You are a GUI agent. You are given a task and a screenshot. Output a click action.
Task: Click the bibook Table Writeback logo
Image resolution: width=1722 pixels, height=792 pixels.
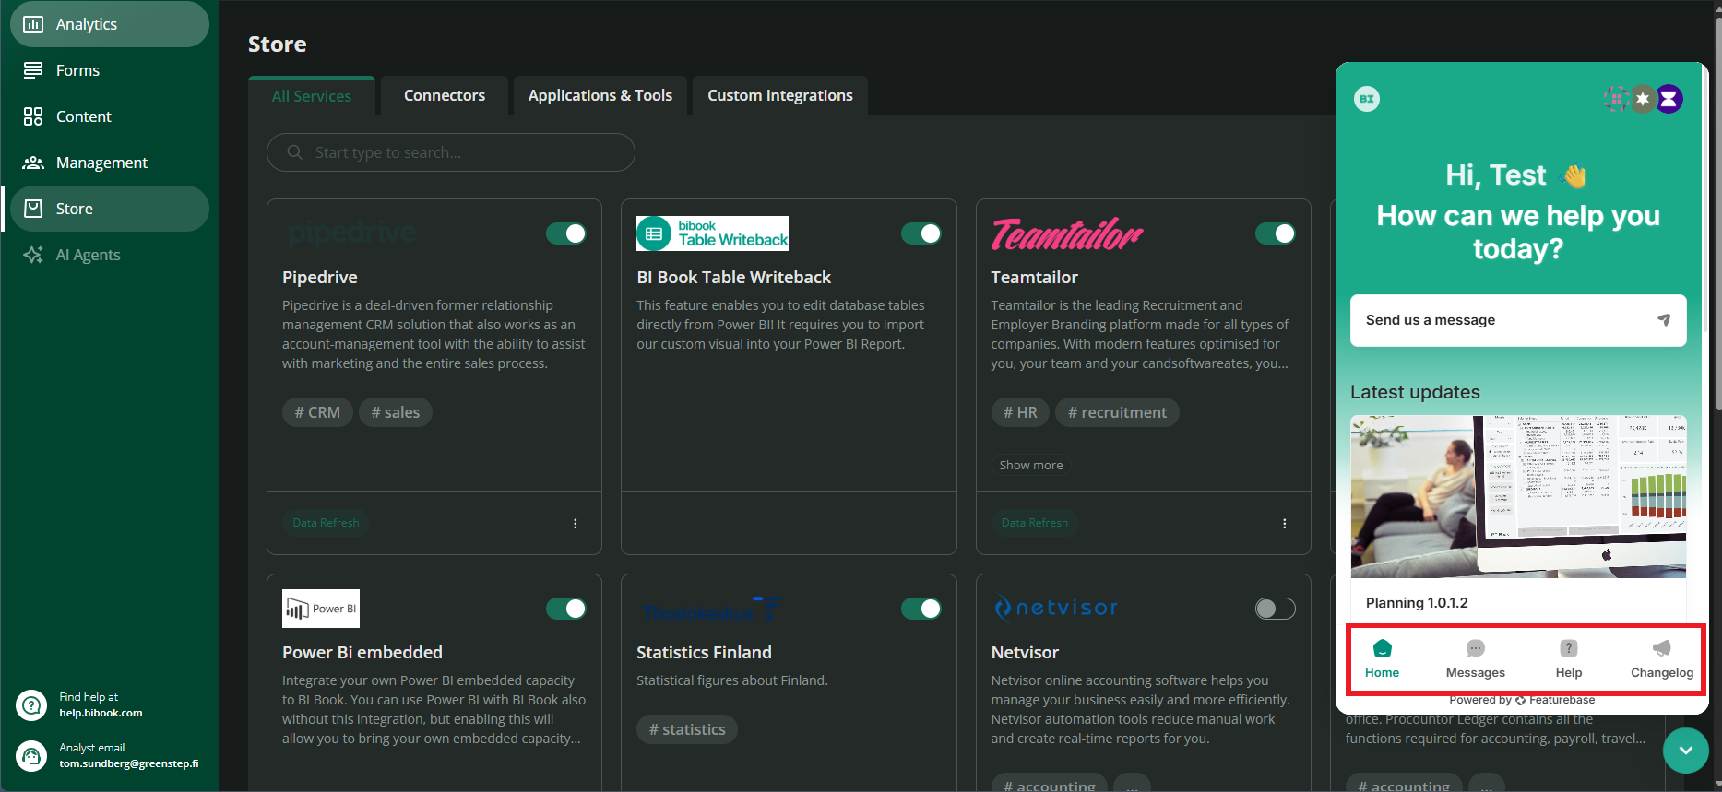712,233
